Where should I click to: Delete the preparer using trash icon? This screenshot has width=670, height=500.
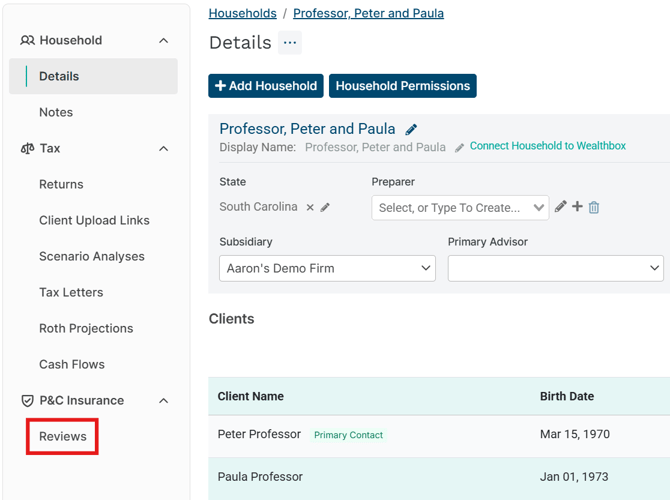tap(594, 207)
